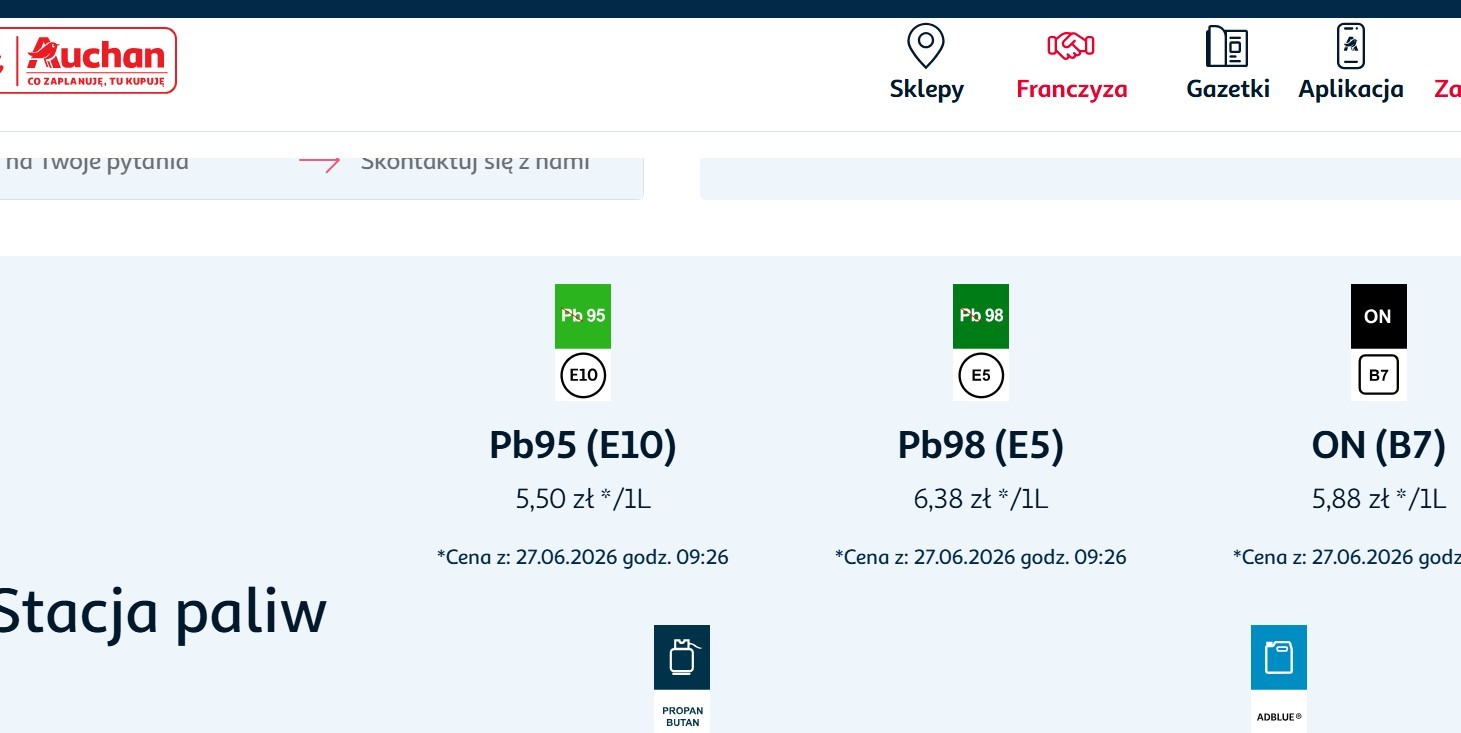Click the Auchan logo
This screenshot has width=1461, height=733.
(88, 60)
